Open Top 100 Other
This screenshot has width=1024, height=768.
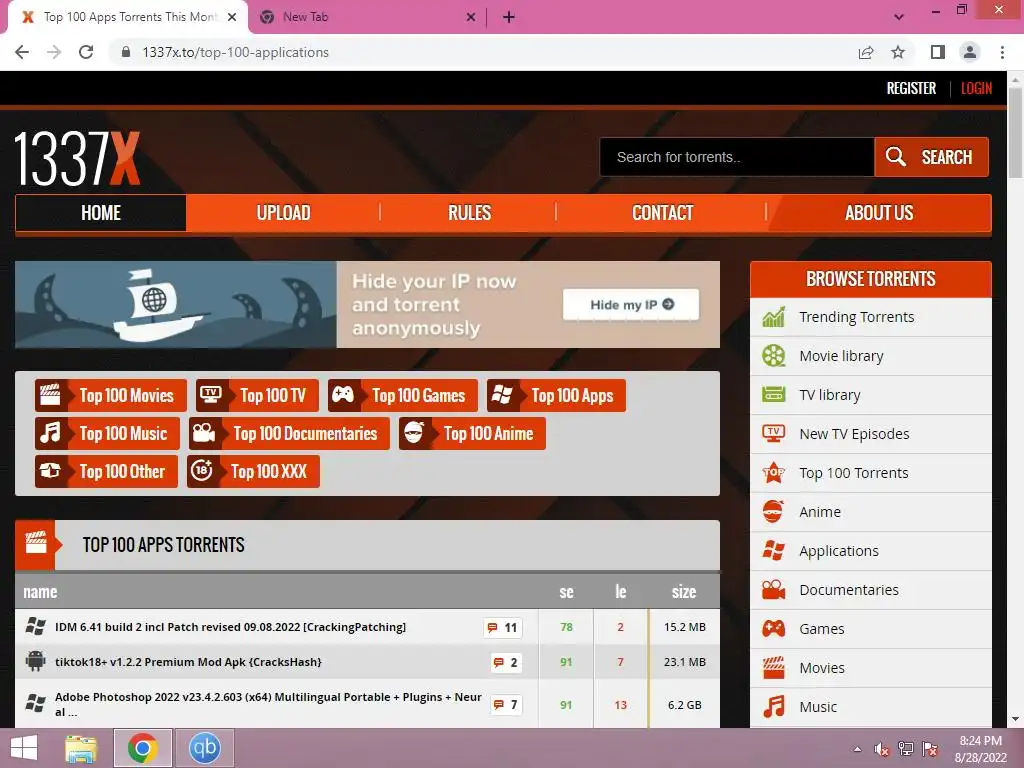click(x=106, y=471)
